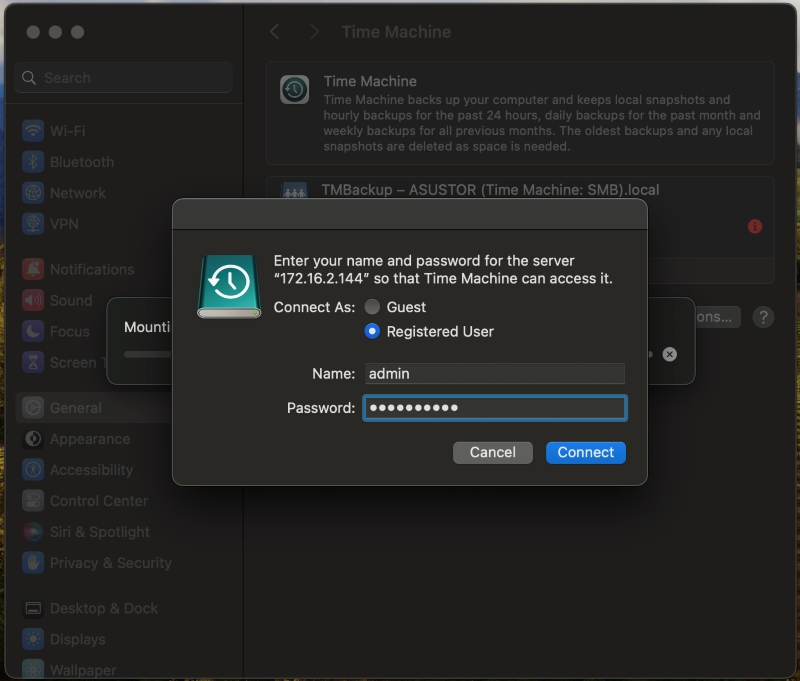Open Control Center settings
This screenshot has width=800, height=681.
pyautogui.click(x=98, y=501)
